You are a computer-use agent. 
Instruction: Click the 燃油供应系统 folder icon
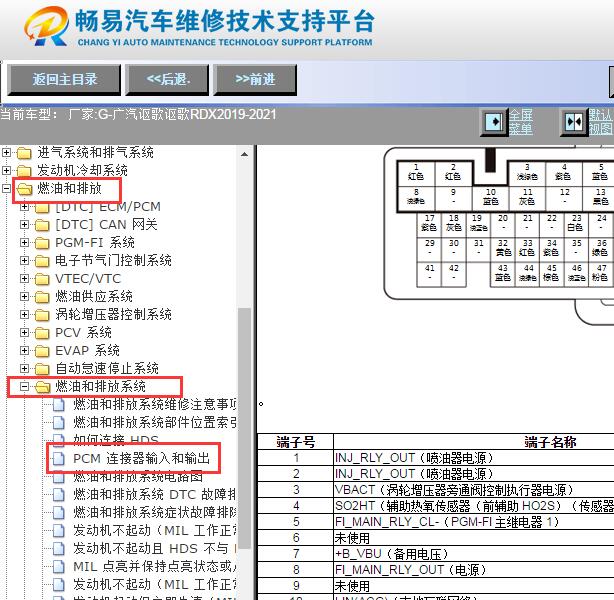(42, 297)
